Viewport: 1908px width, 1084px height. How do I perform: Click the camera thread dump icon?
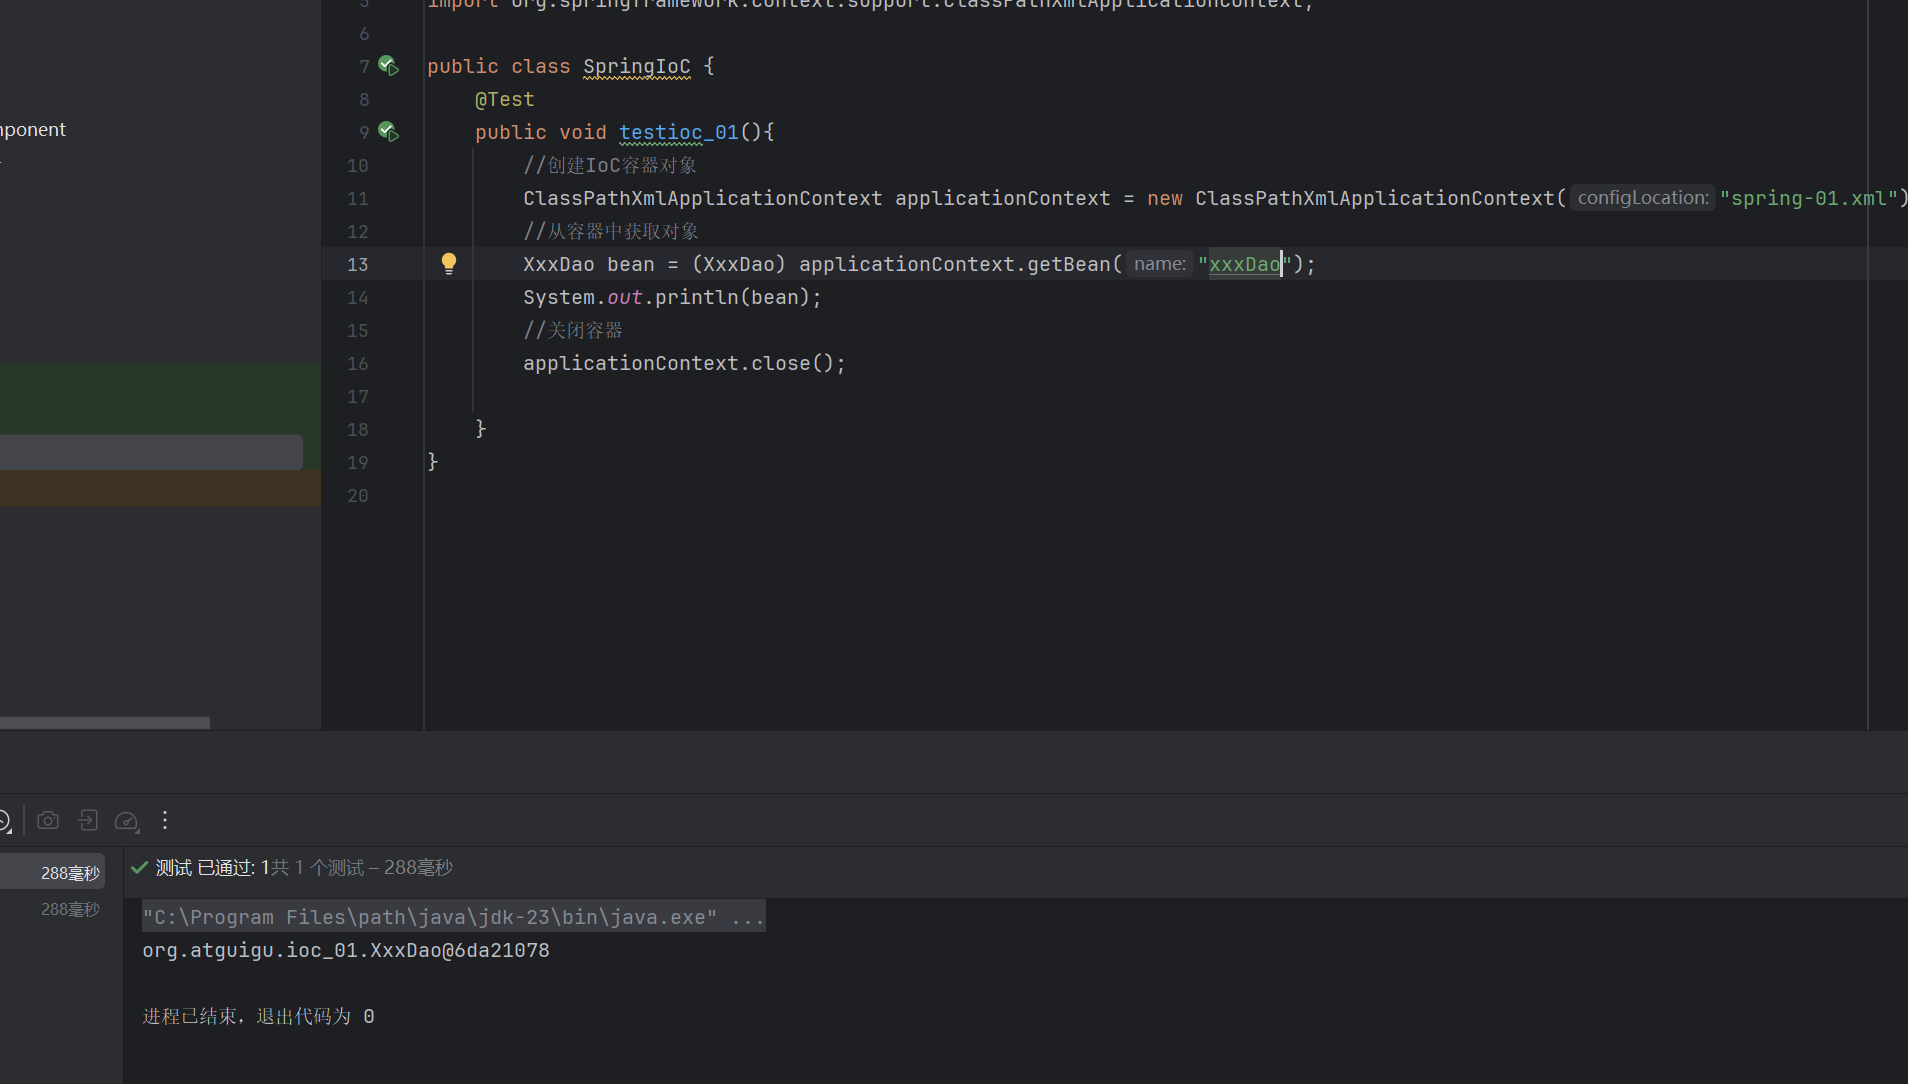[48, 821]
